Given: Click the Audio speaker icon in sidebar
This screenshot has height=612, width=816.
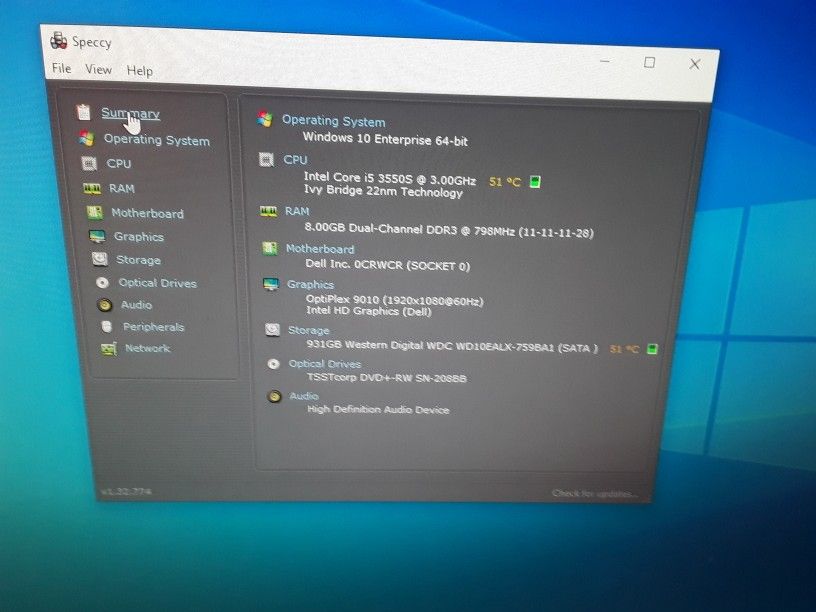Looking at the screenshot, I should pos(105,305).
